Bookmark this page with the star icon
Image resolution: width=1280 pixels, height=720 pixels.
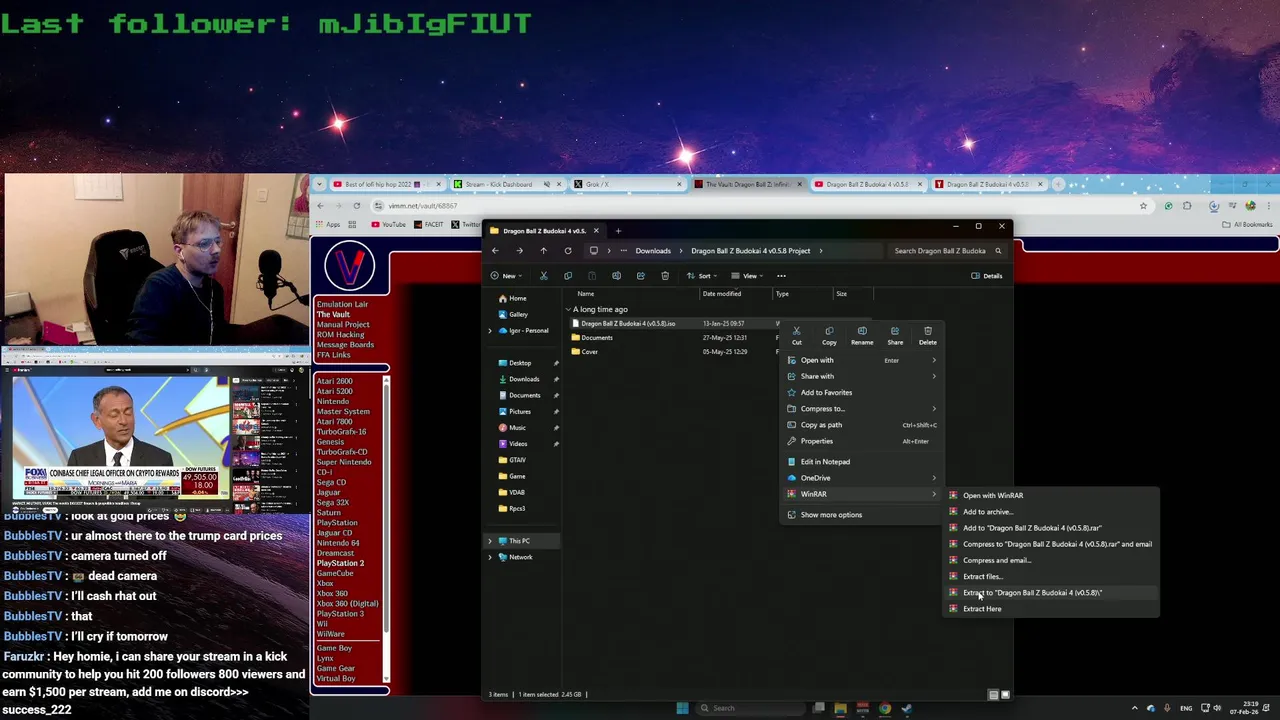[x=1143, y=206]
